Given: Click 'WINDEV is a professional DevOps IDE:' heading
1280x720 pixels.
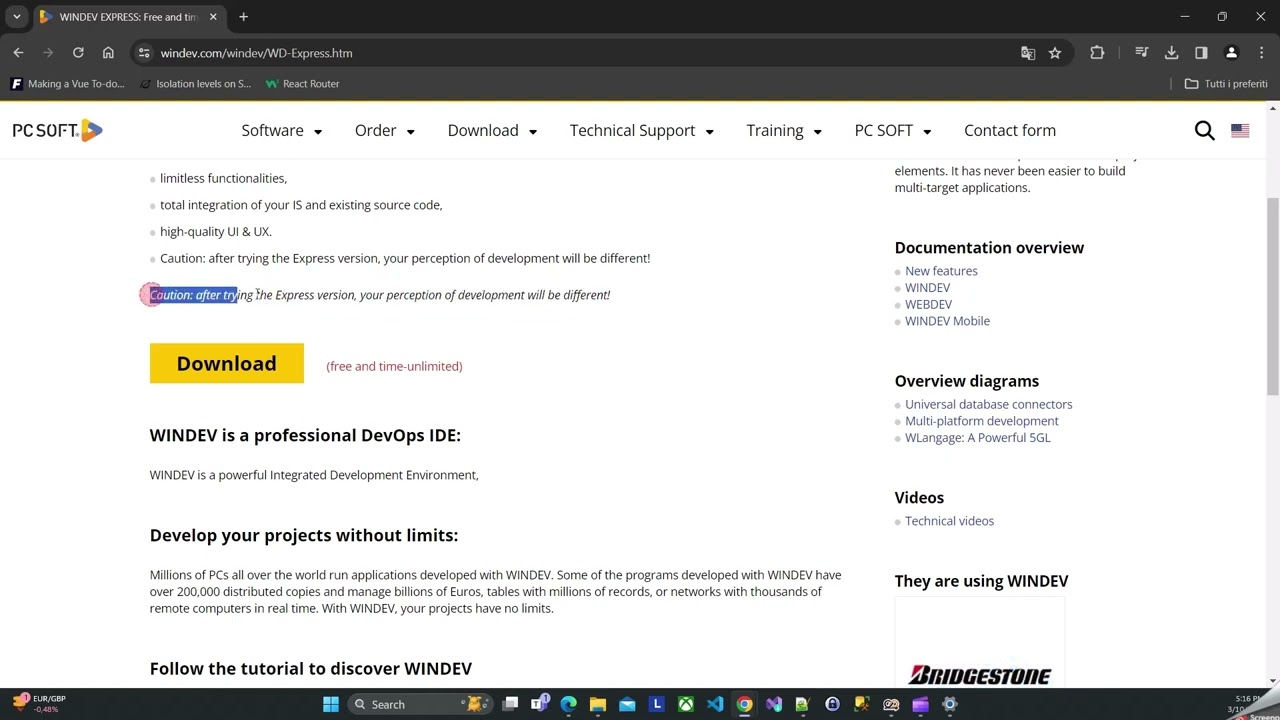Looking at the screenshot, I should [305, 435].
